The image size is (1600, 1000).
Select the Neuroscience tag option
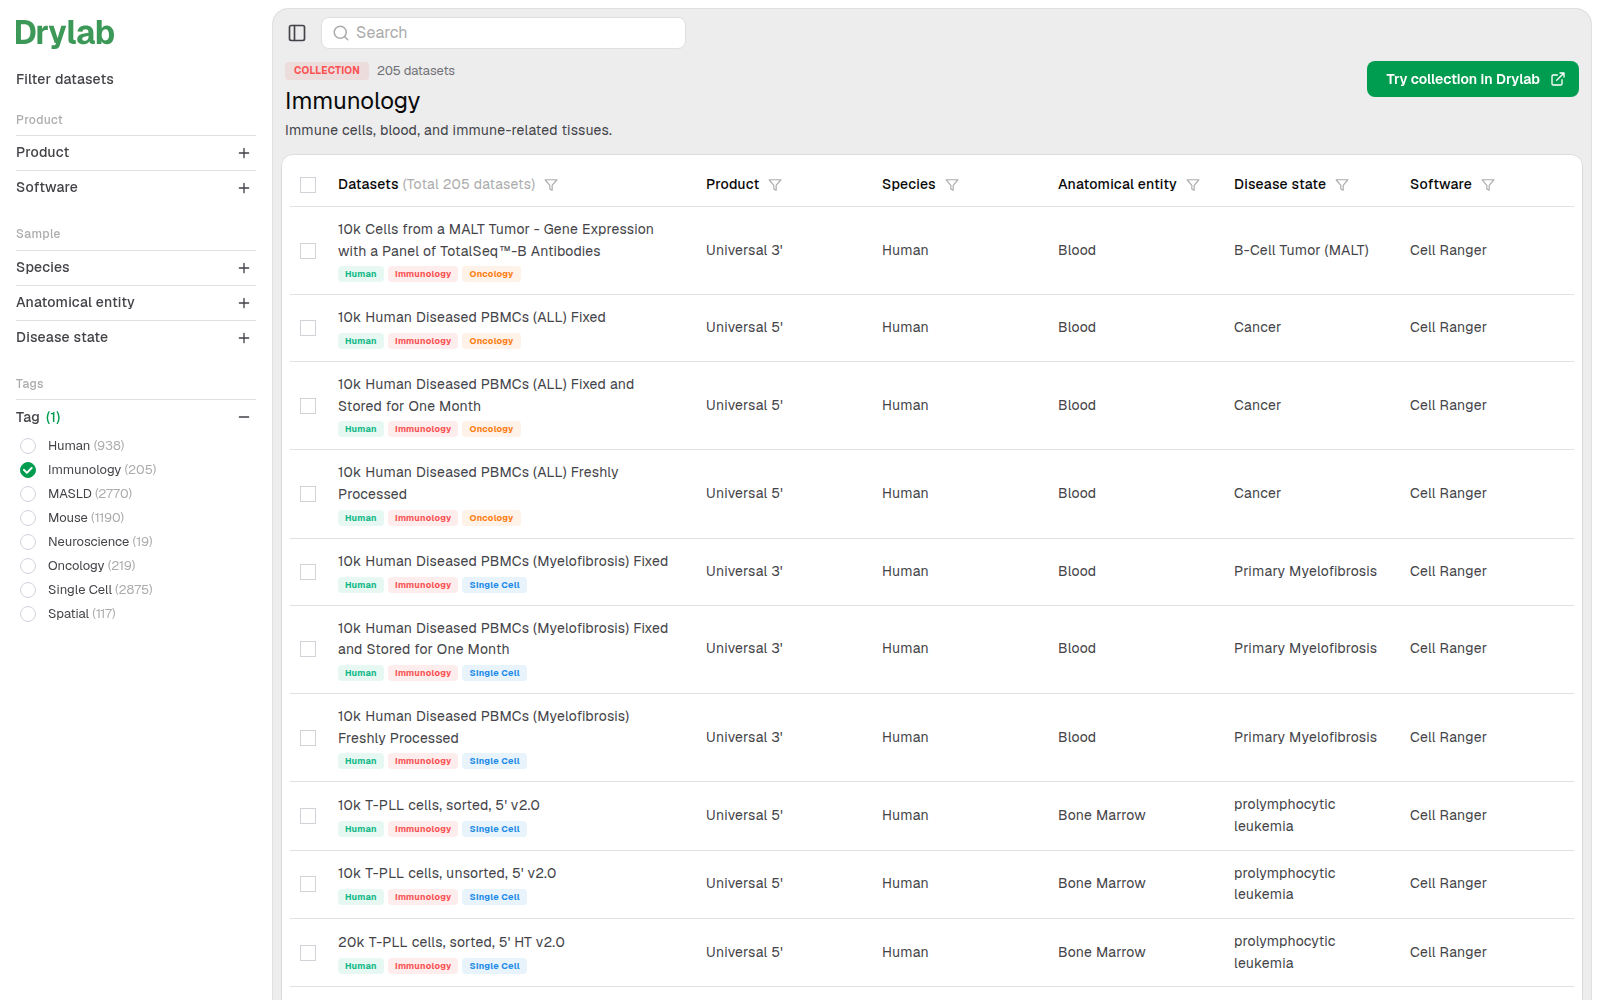pos(28,542)
